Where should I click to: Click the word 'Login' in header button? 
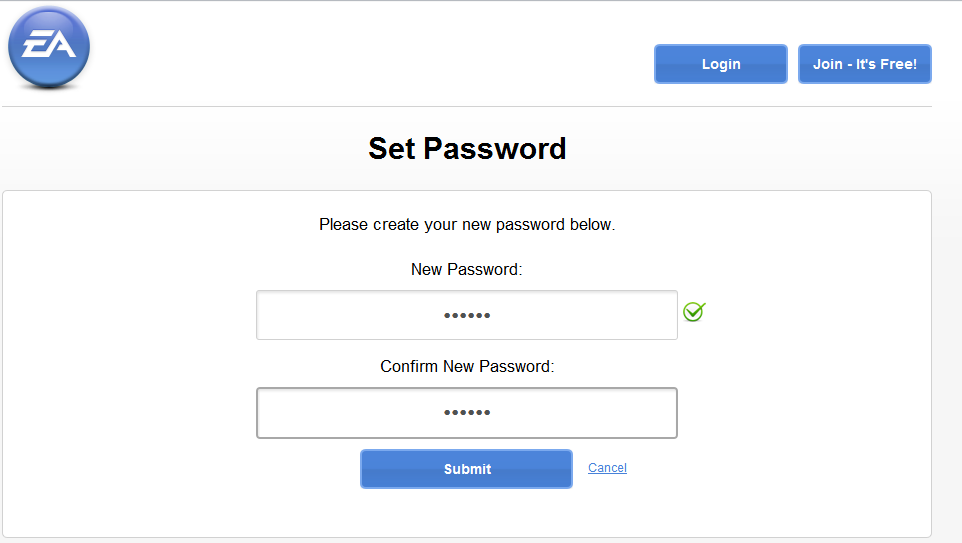pyautogui.click(x=721, y=64)
